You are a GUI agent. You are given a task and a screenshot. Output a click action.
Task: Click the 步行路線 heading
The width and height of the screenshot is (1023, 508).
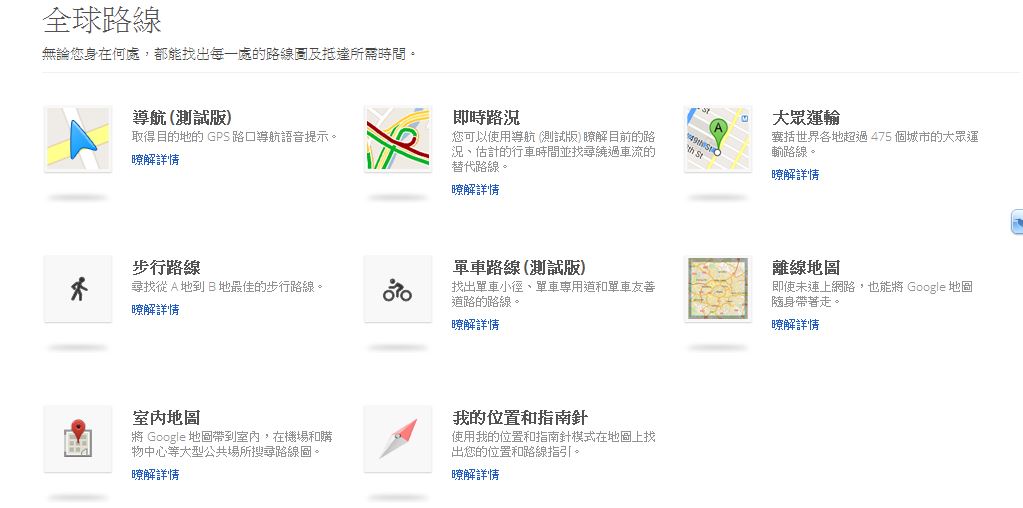click(x=166, y=267)
